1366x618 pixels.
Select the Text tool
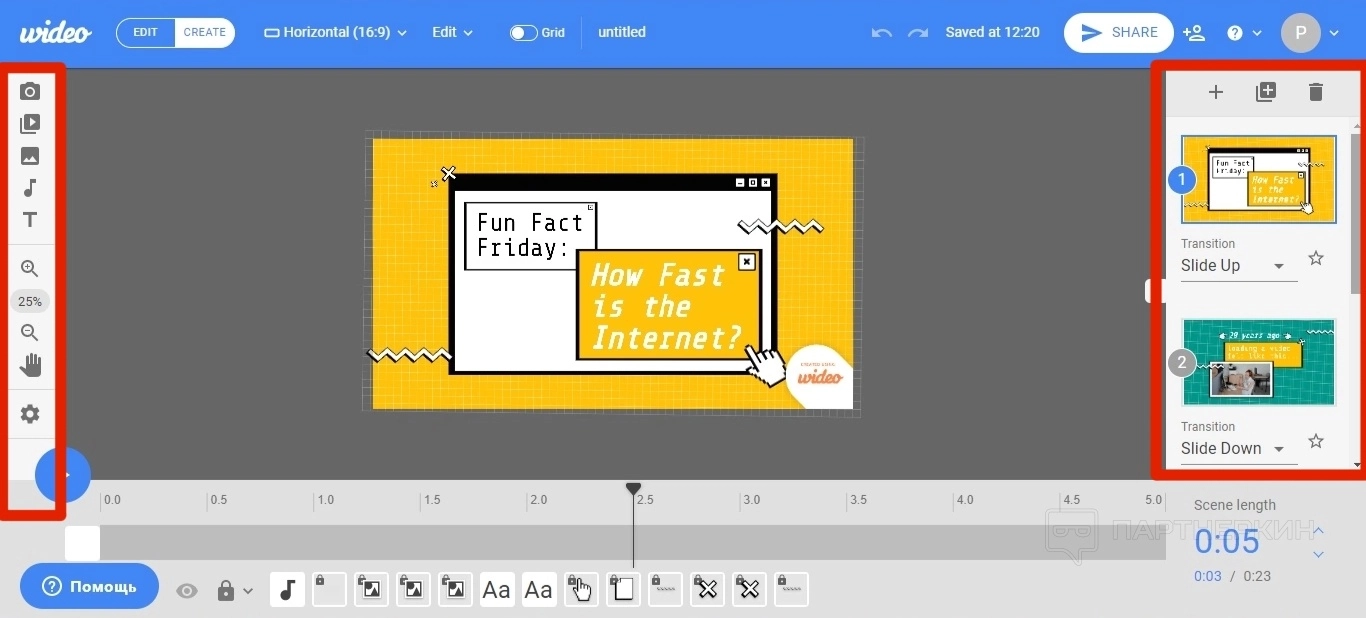30,220
